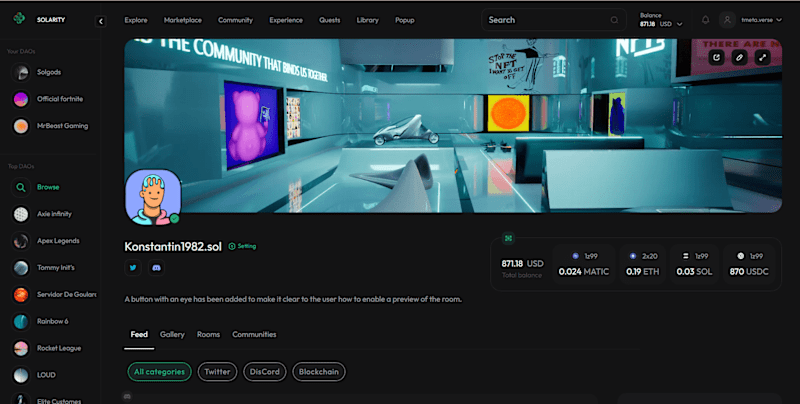Open the Setting link beside username
This screenshot has width=800, height=404.
pyautogui.click(x=242, y=246)
